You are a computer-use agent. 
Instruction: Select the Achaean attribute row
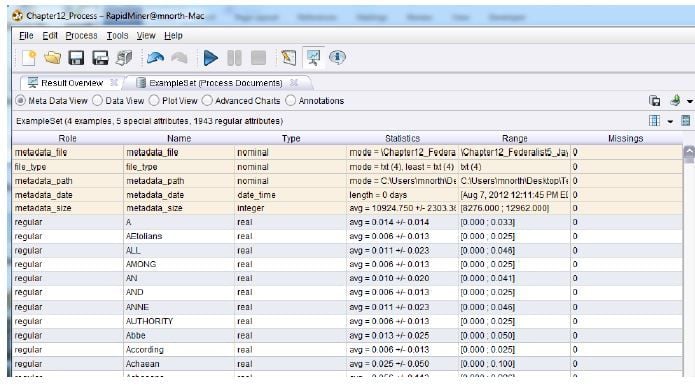[x=348, y=364]
